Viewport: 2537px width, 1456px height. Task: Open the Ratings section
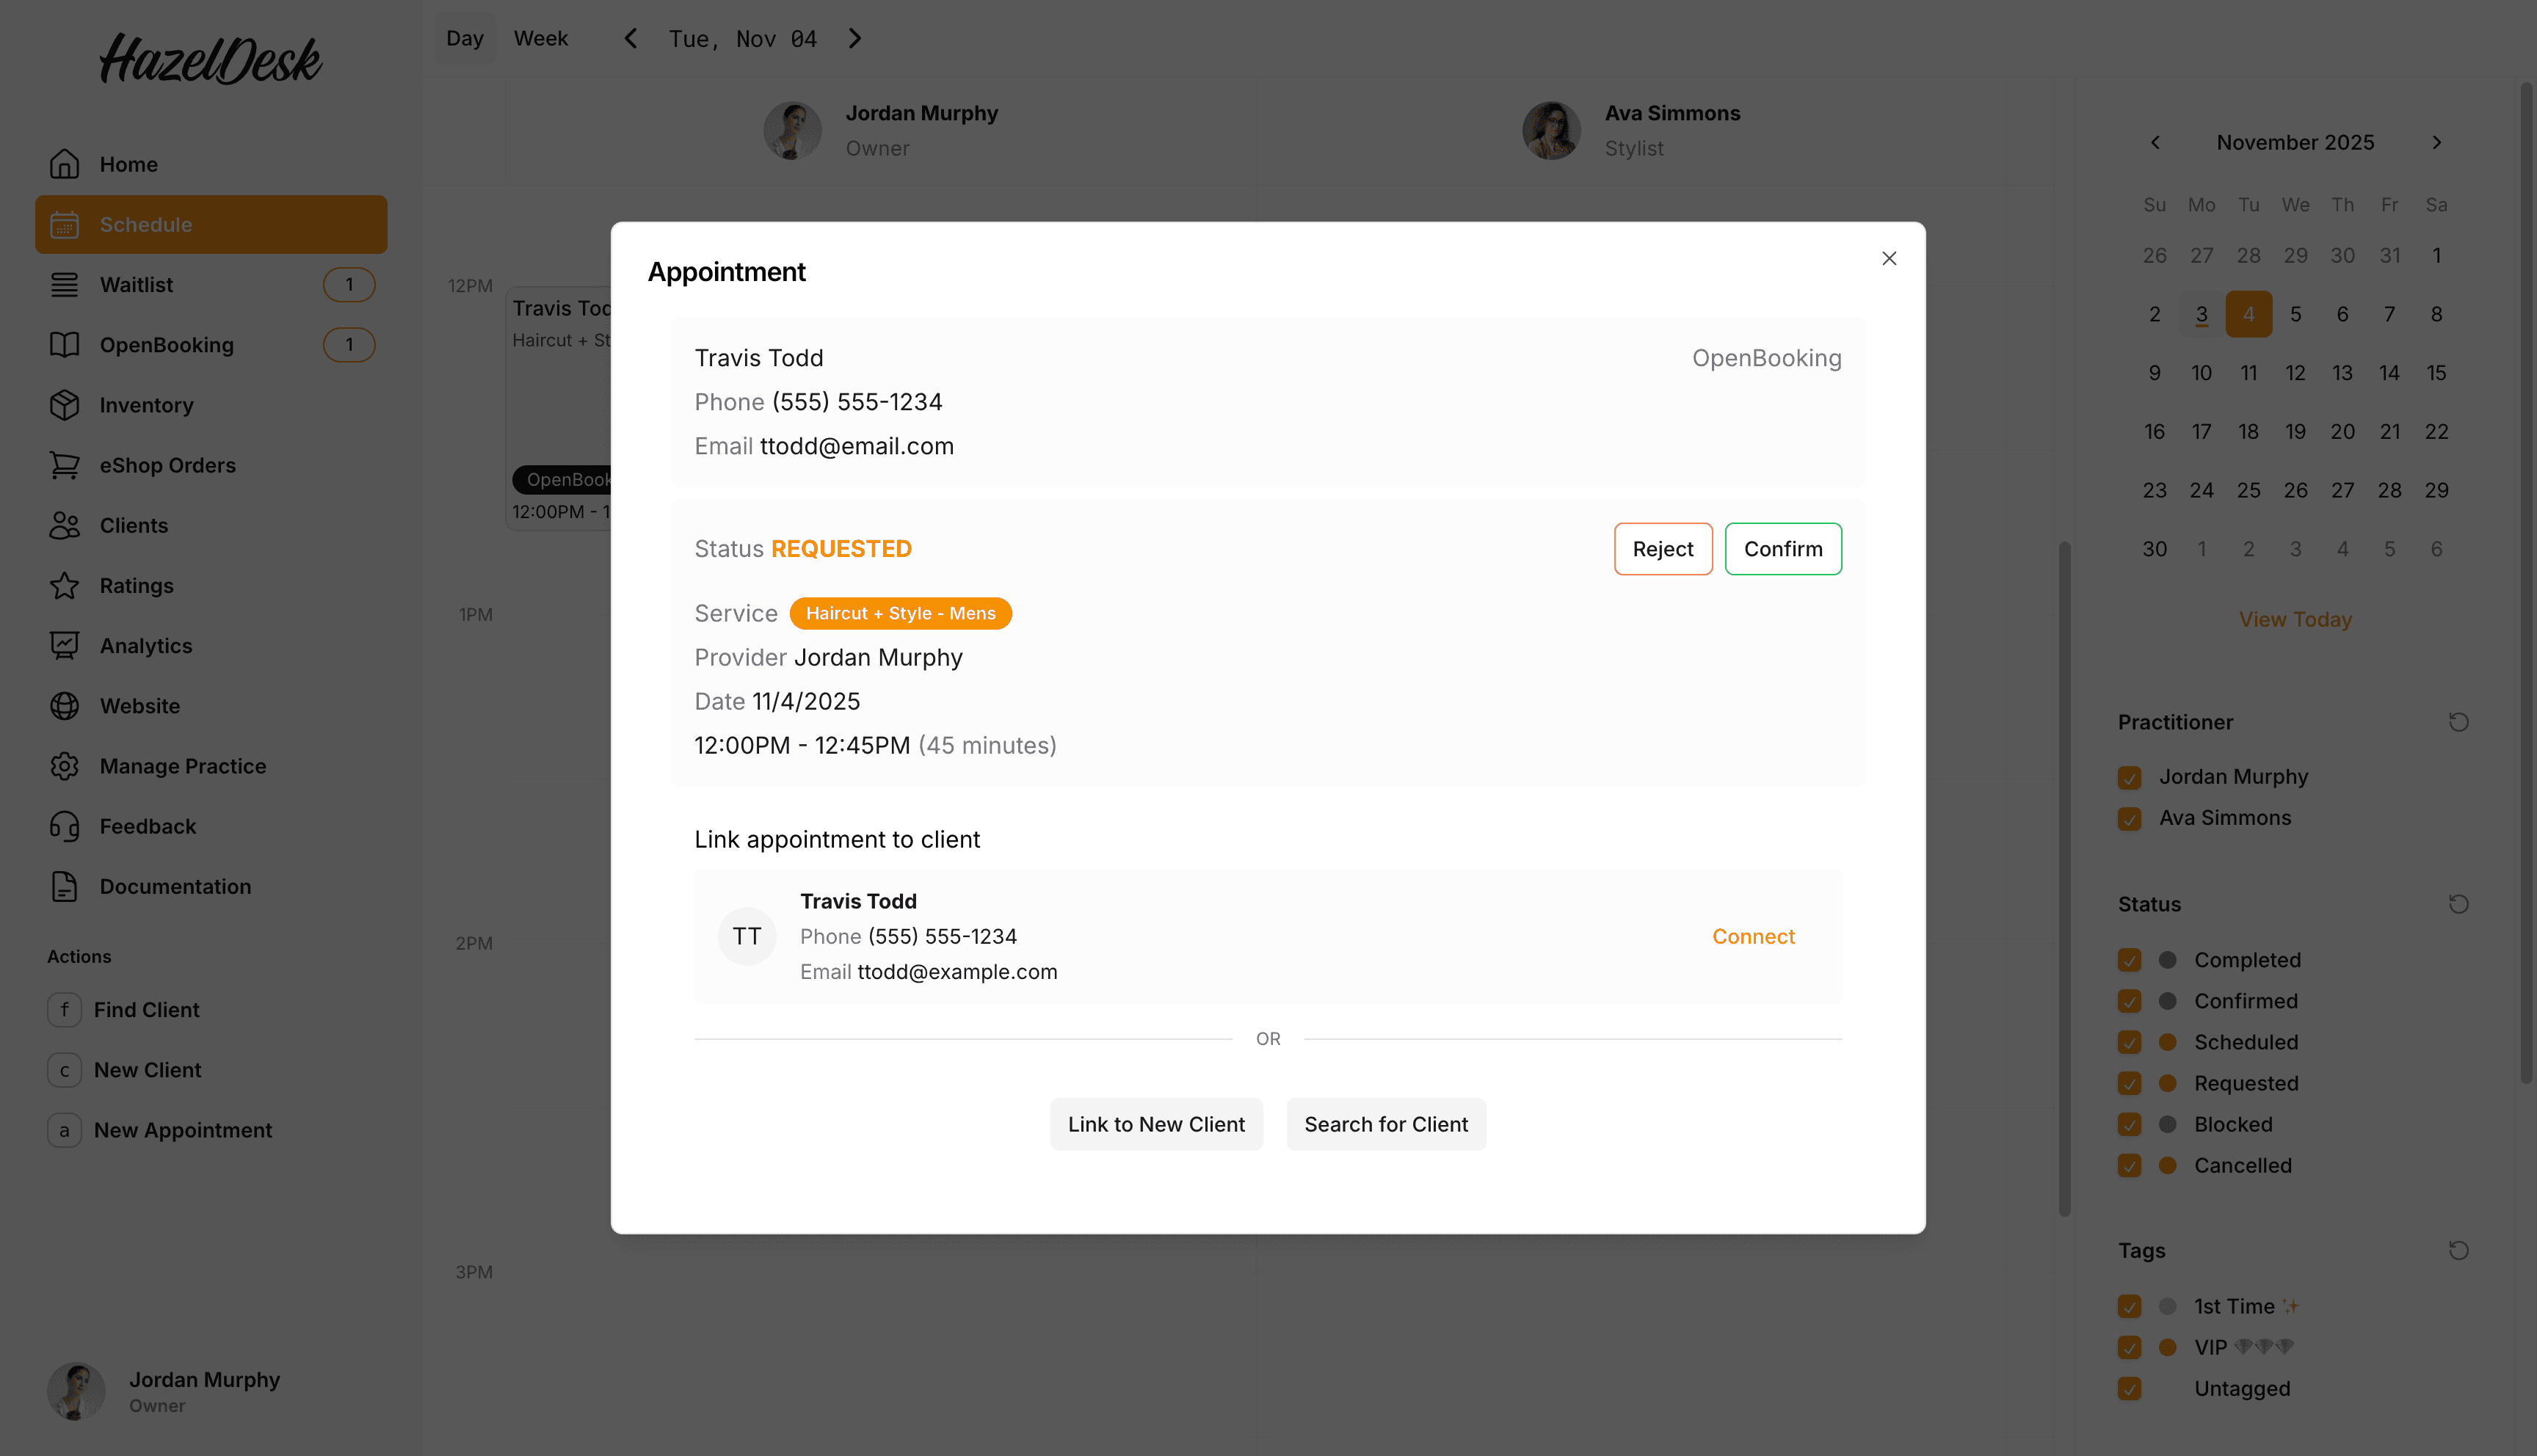(x=136, y=585)
